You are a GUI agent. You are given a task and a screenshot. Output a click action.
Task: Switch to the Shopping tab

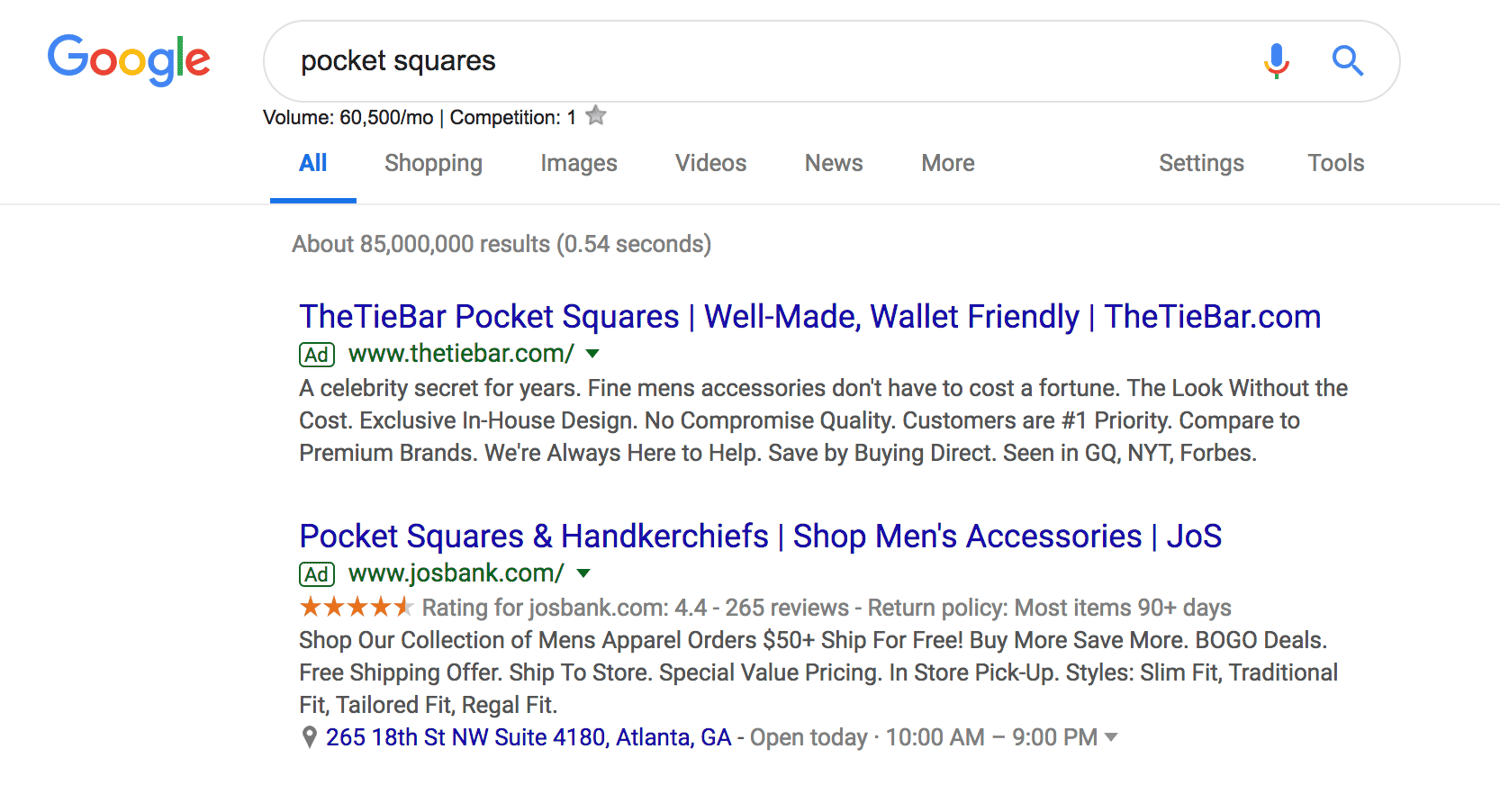(x=433, y=163)
